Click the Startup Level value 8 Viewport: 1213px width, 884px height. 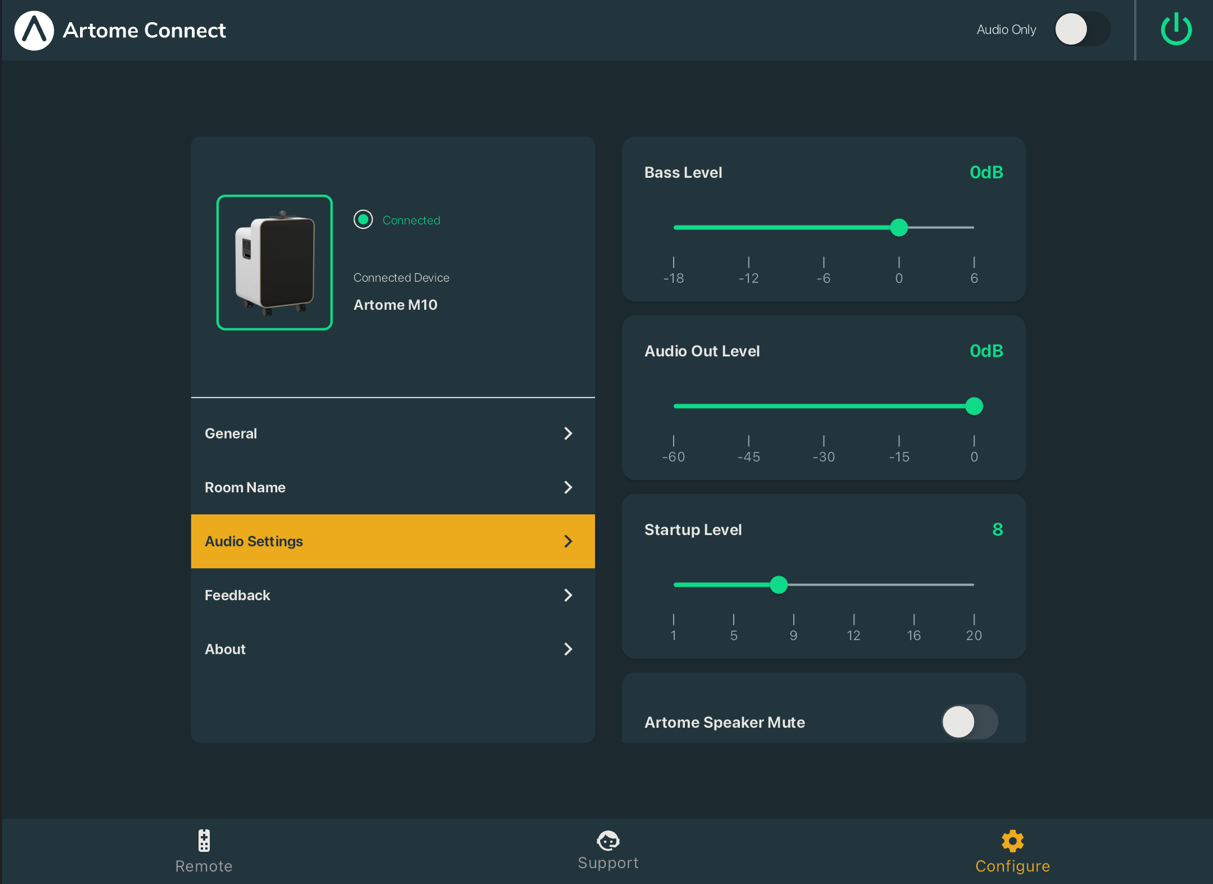click(x=997, y=529)
